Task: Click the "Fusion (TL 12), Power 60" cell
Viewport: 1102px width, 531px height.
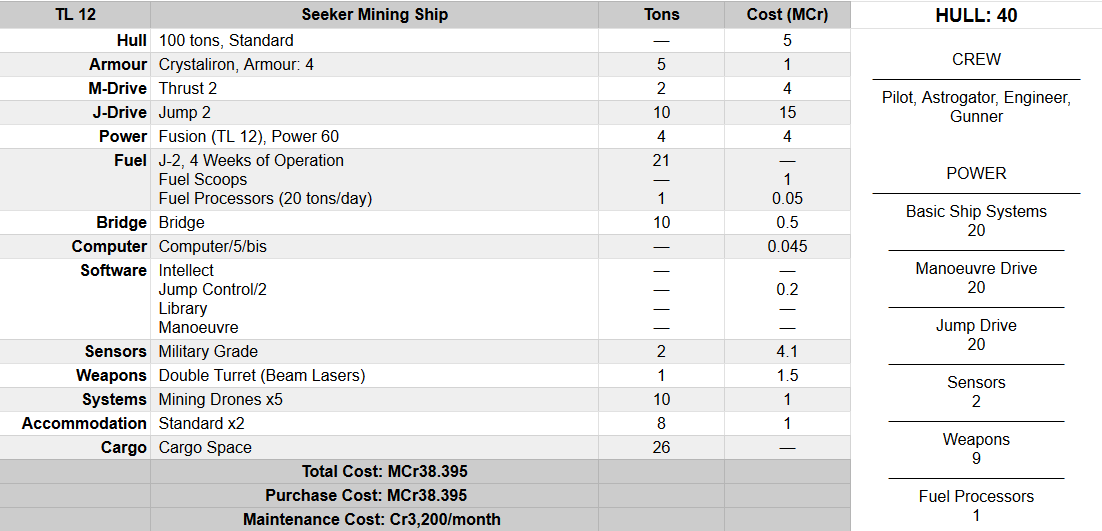Action: point(255,136)
